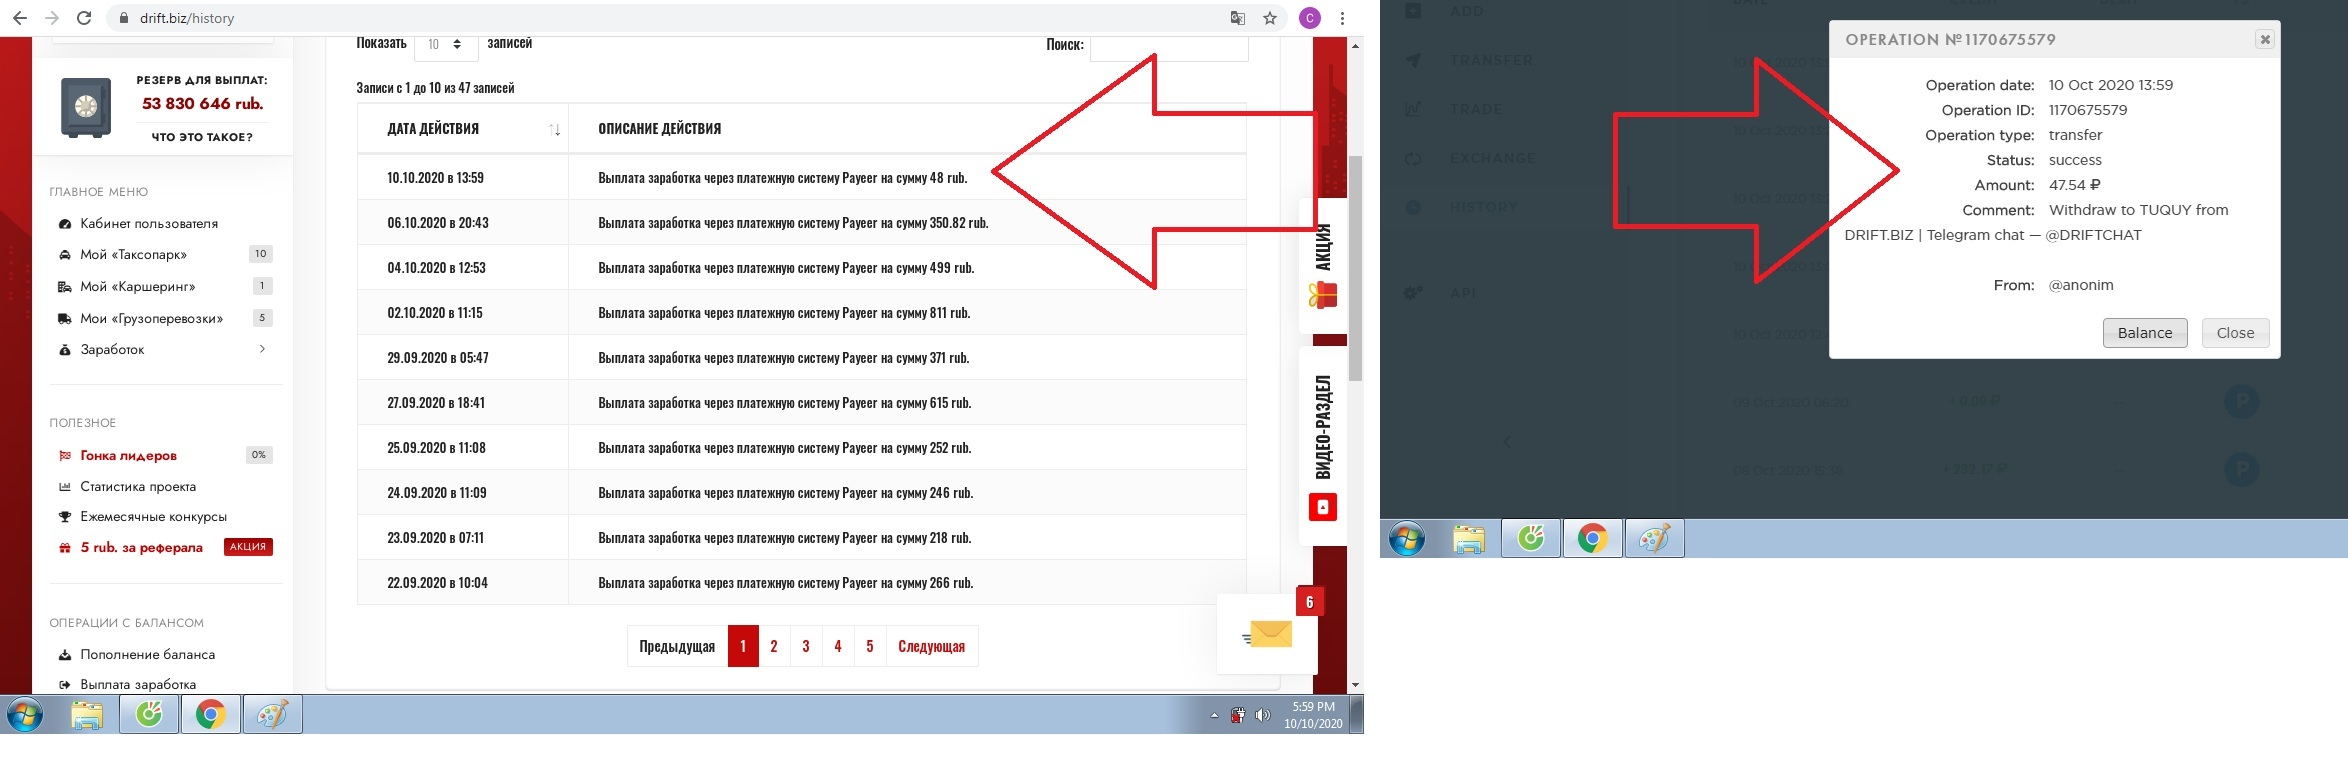Select row dated 25.09.2020 в 11:08
The image size is (2348, 768).
pyautogui.click(x=801, y=448)
